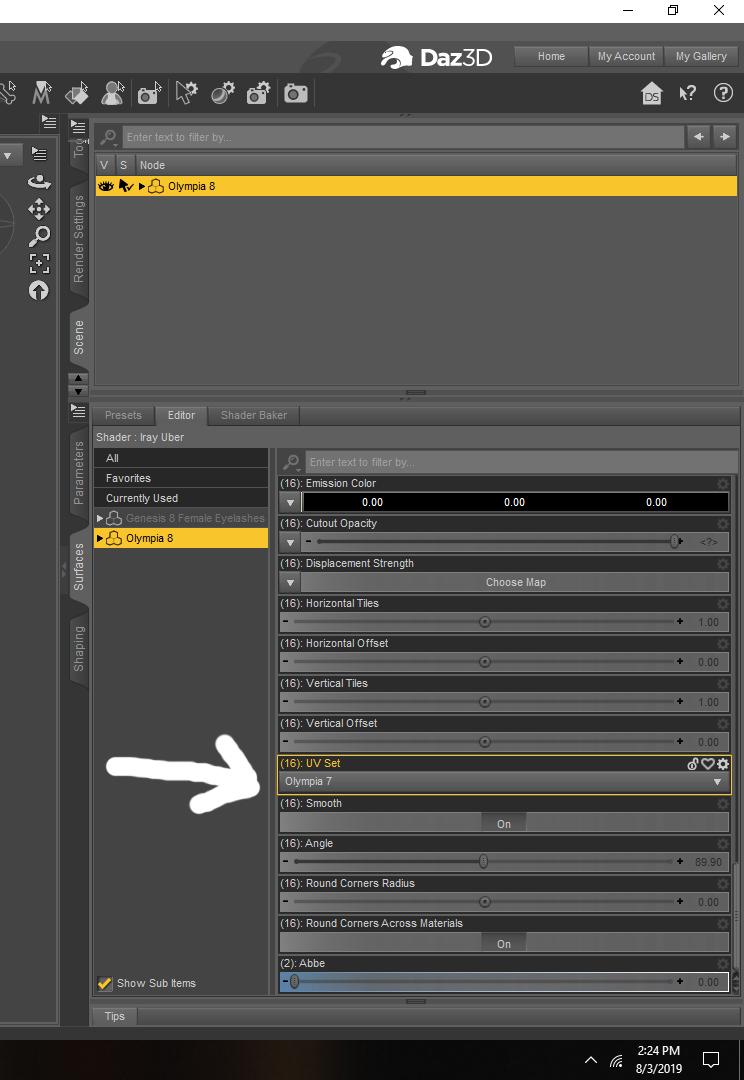Open Displacement Strength map dropdown arrow
This screenshot has height=1080, width=744.
pos(290,582)
